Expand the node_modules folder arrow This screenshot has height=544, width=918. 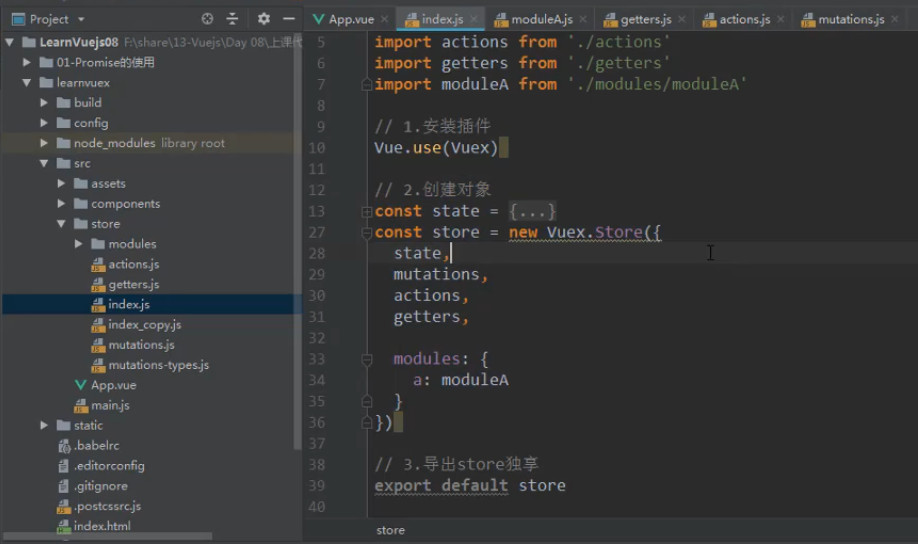(x=44, y=143)
